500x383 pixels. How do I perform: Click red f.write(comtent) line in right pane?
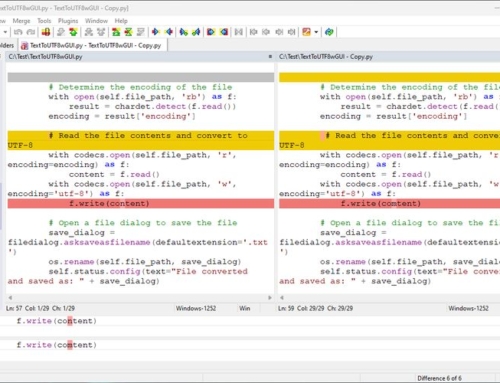click(x=389, y=204)
